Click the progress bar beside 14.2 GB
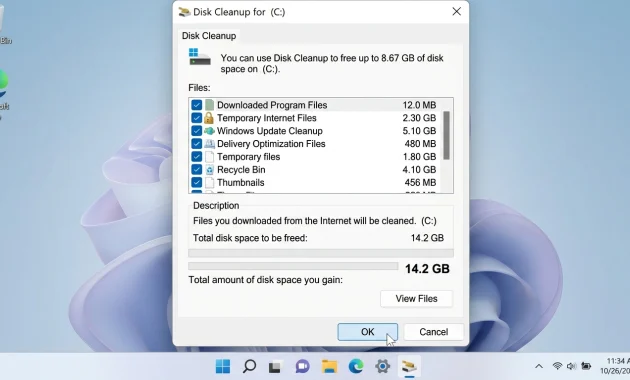This screenshot has height=380, width=630. pyautogui.click(x=293, y=266)
